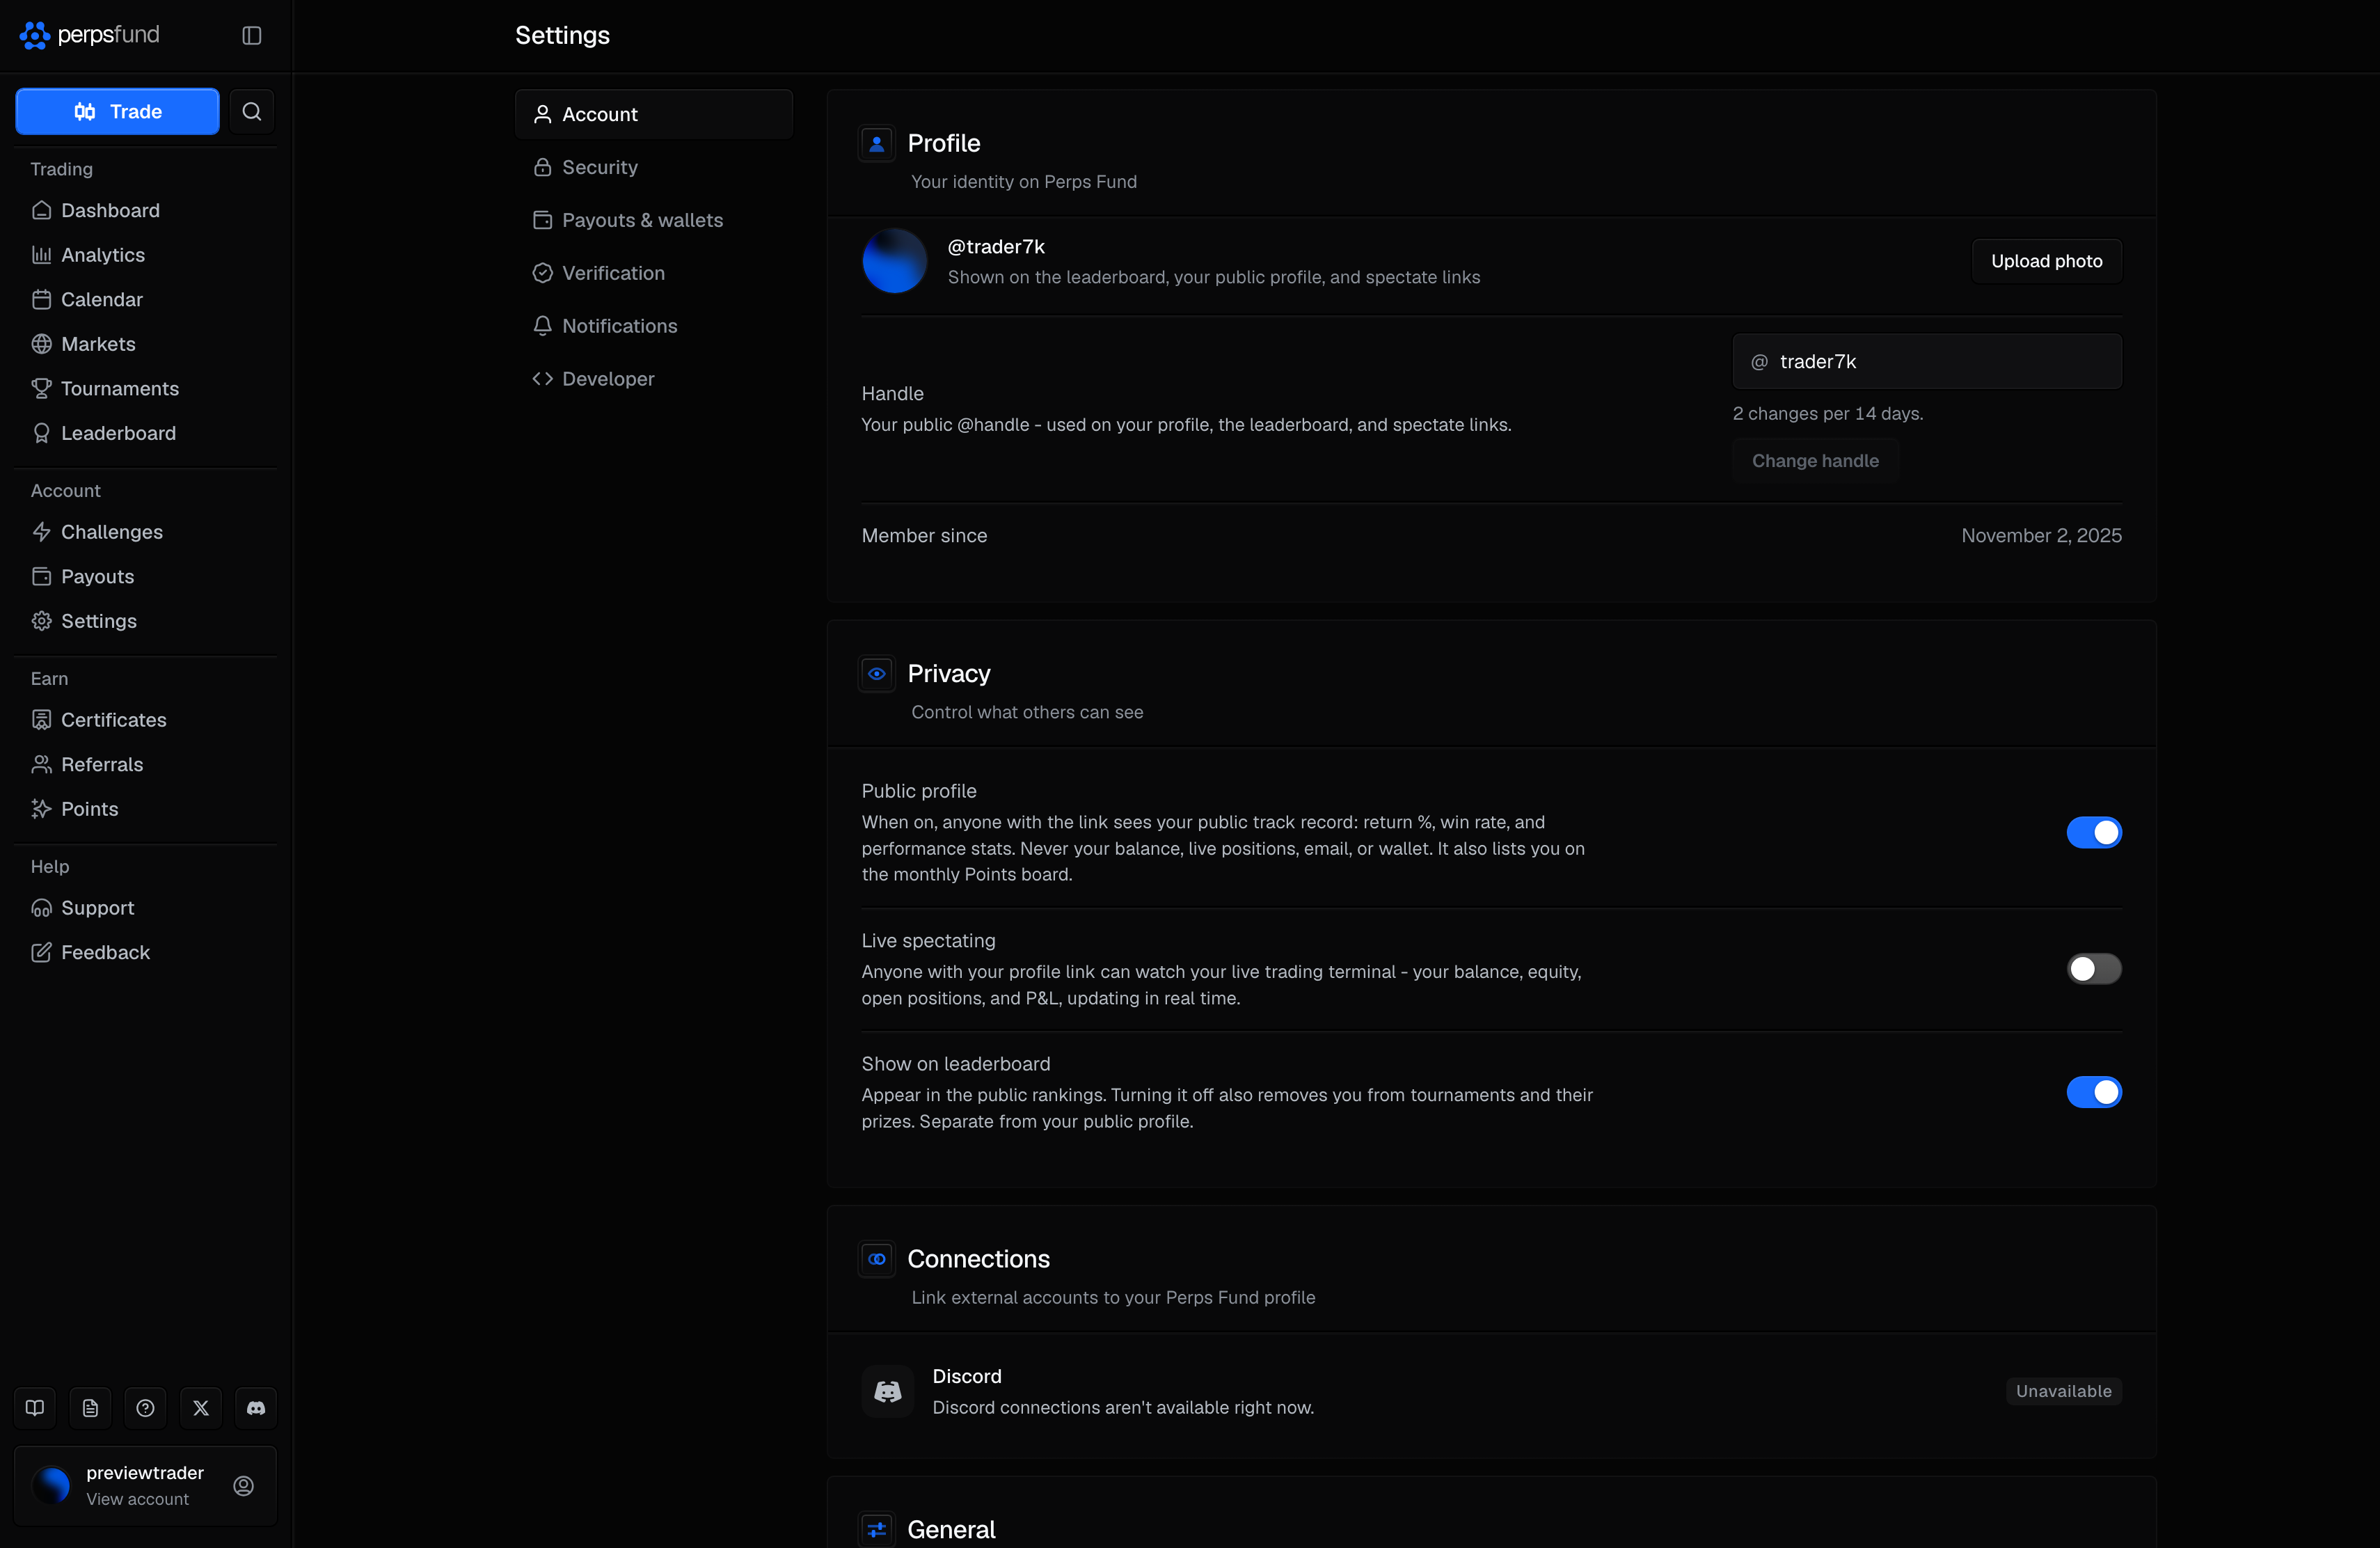Viewport: 2380px width, 1548px height.
Task: Go to Certificates in the sidebar
Action: click(145, 720)
